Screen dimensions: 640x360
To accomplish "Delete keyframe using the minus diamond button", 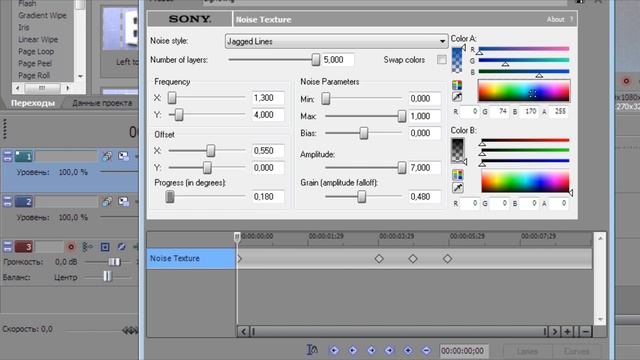I will [x=426, y=350].
